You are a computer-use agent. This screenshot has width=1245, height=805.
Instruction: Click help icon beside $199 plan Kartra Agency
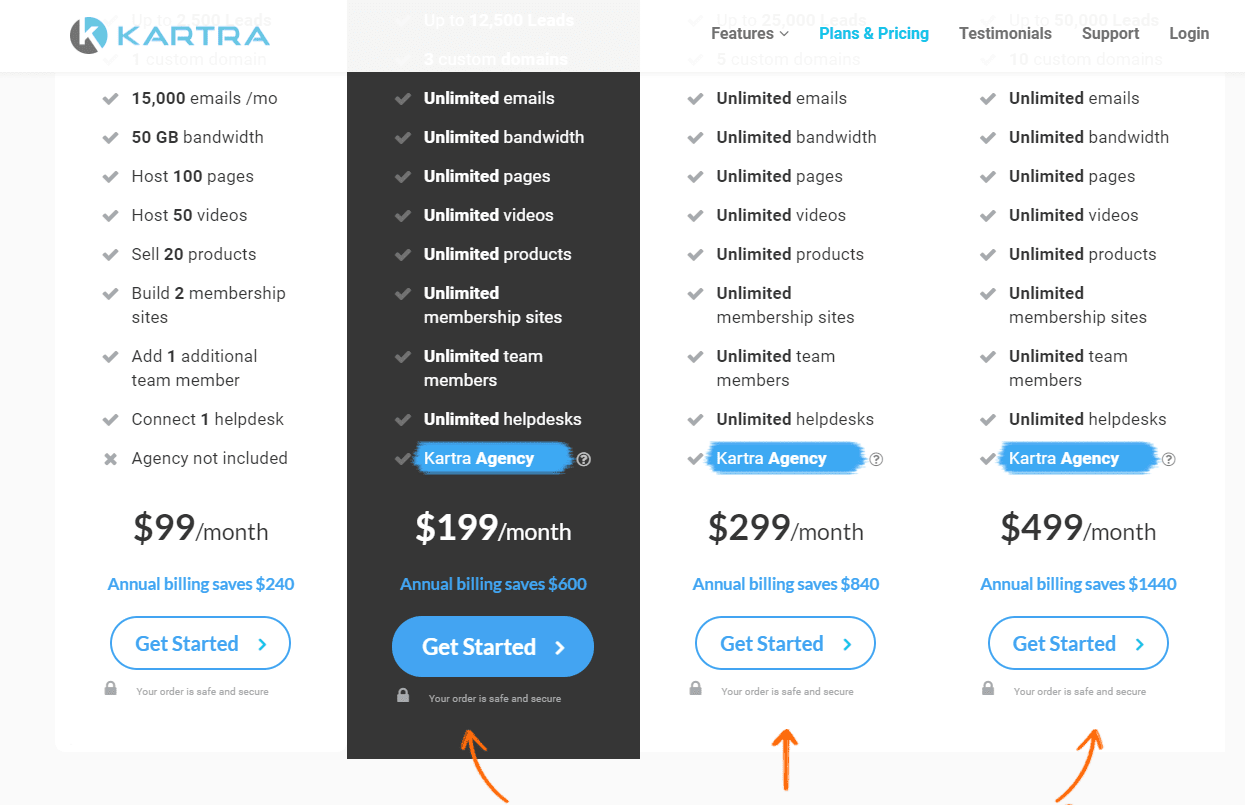pos(584,459)
